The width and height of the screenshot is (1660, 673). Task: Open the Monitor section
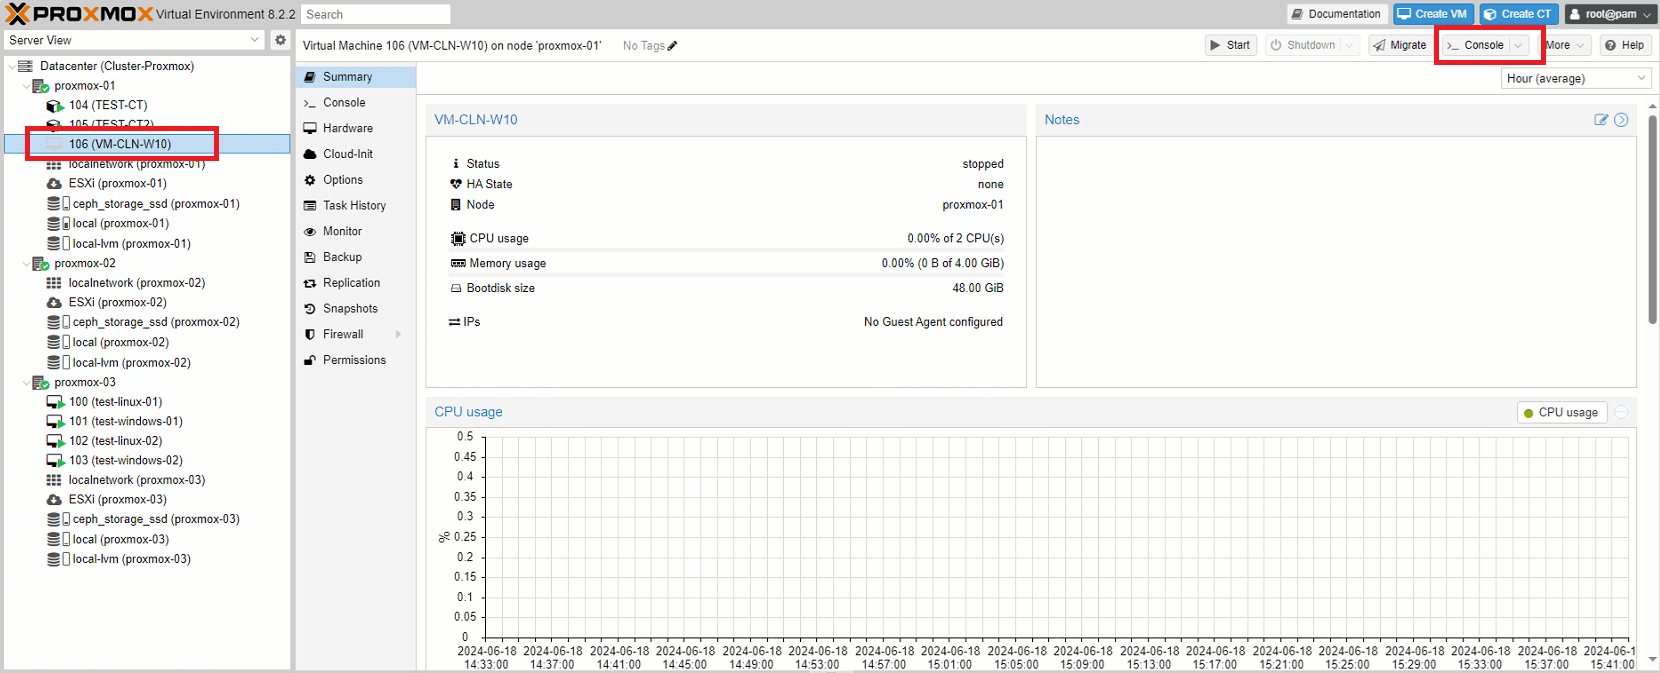pyautogui.click(x=356, y=232)
